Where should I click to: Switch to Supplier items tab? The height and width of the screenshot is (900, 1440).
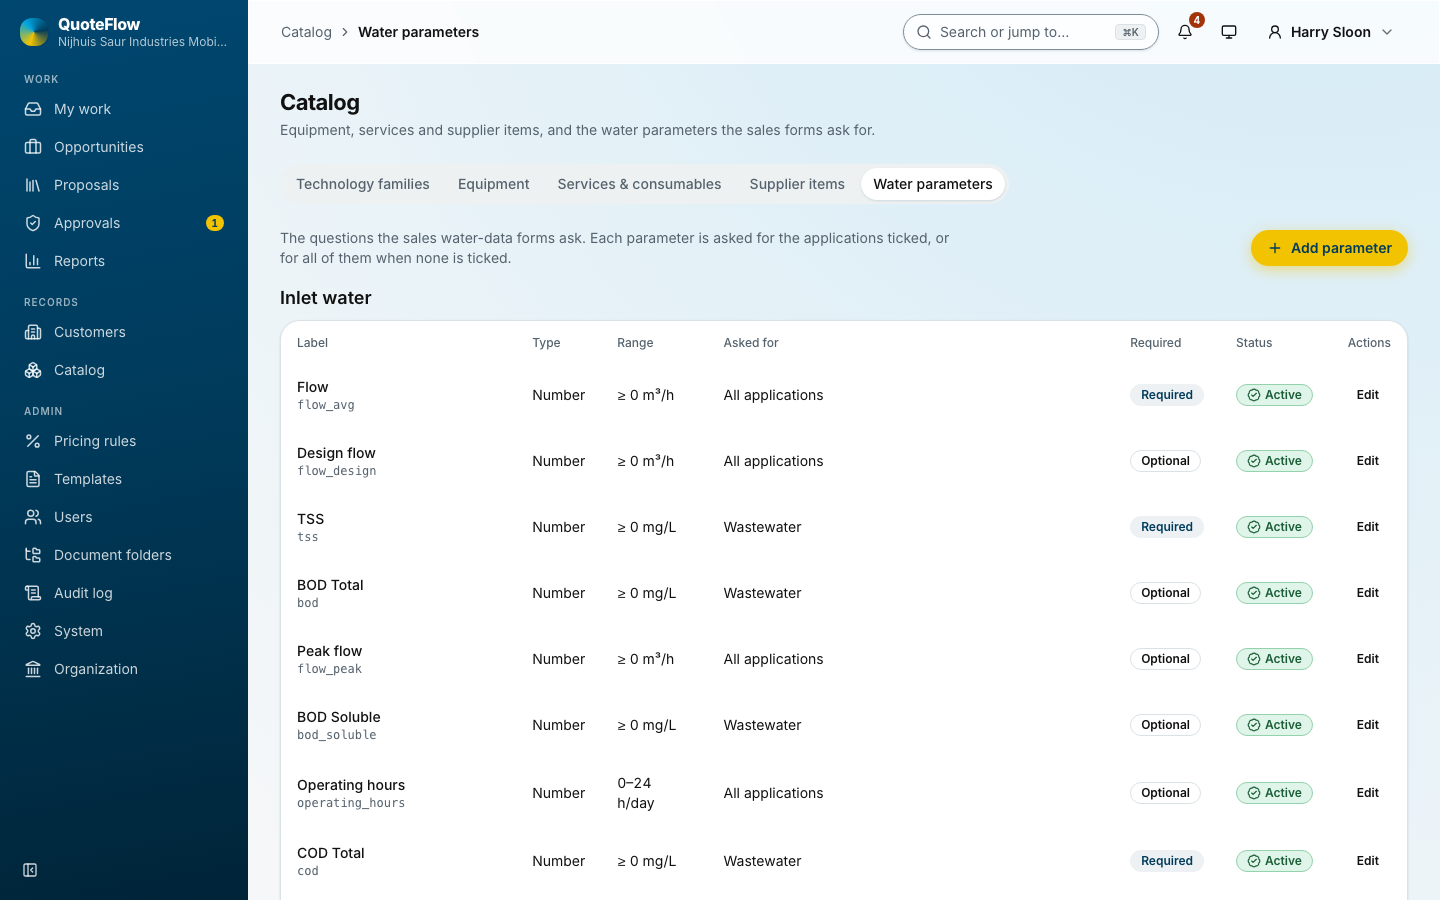pos(797,184)
